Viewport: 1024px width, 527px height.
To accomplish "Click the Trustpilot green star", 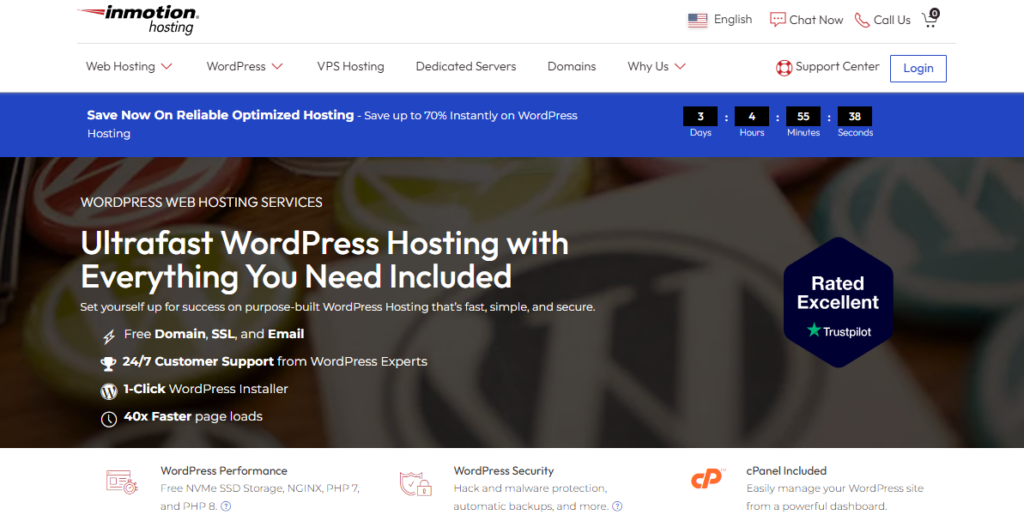I will 814,330.
